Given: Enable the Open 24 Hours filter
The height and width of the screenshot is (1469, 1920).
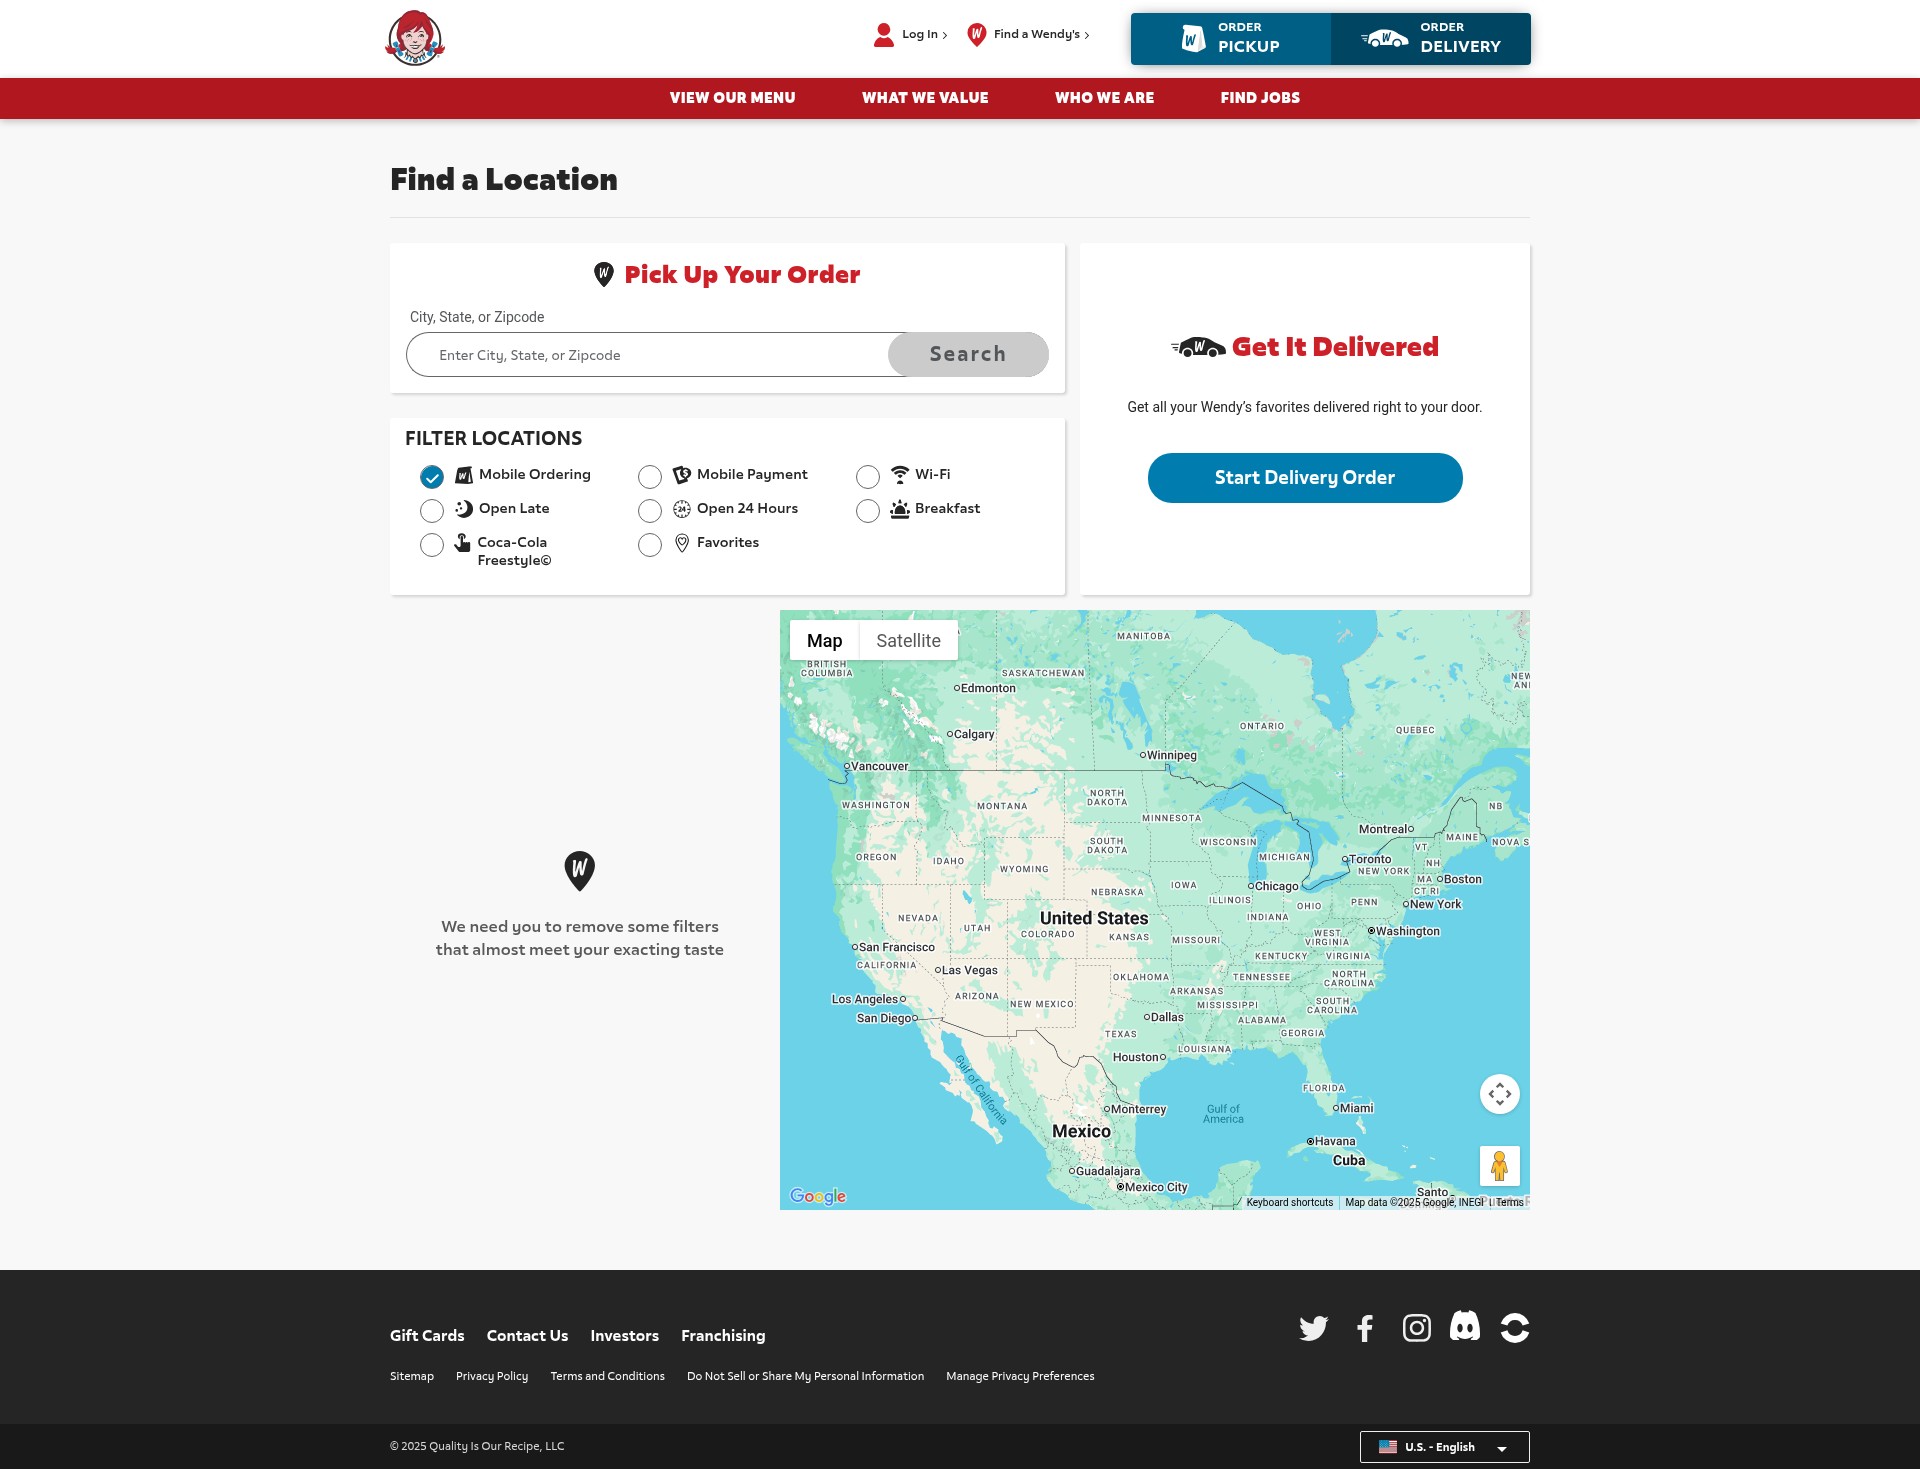Looking at the screenshot, I should (650, 511).
